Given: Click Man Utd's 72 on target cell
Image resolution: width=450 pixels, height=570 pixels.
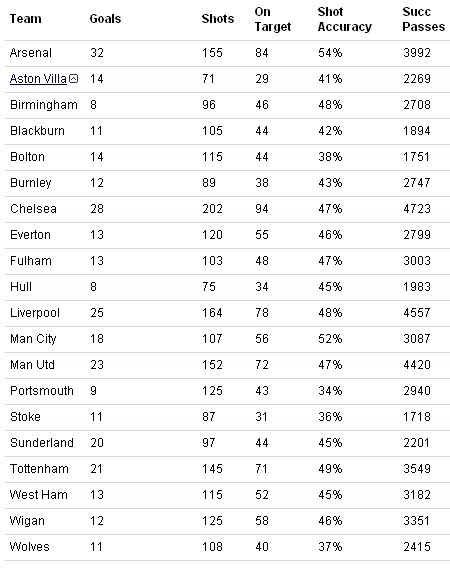Looking at the screenshot, I should click(x=262, y=365).
